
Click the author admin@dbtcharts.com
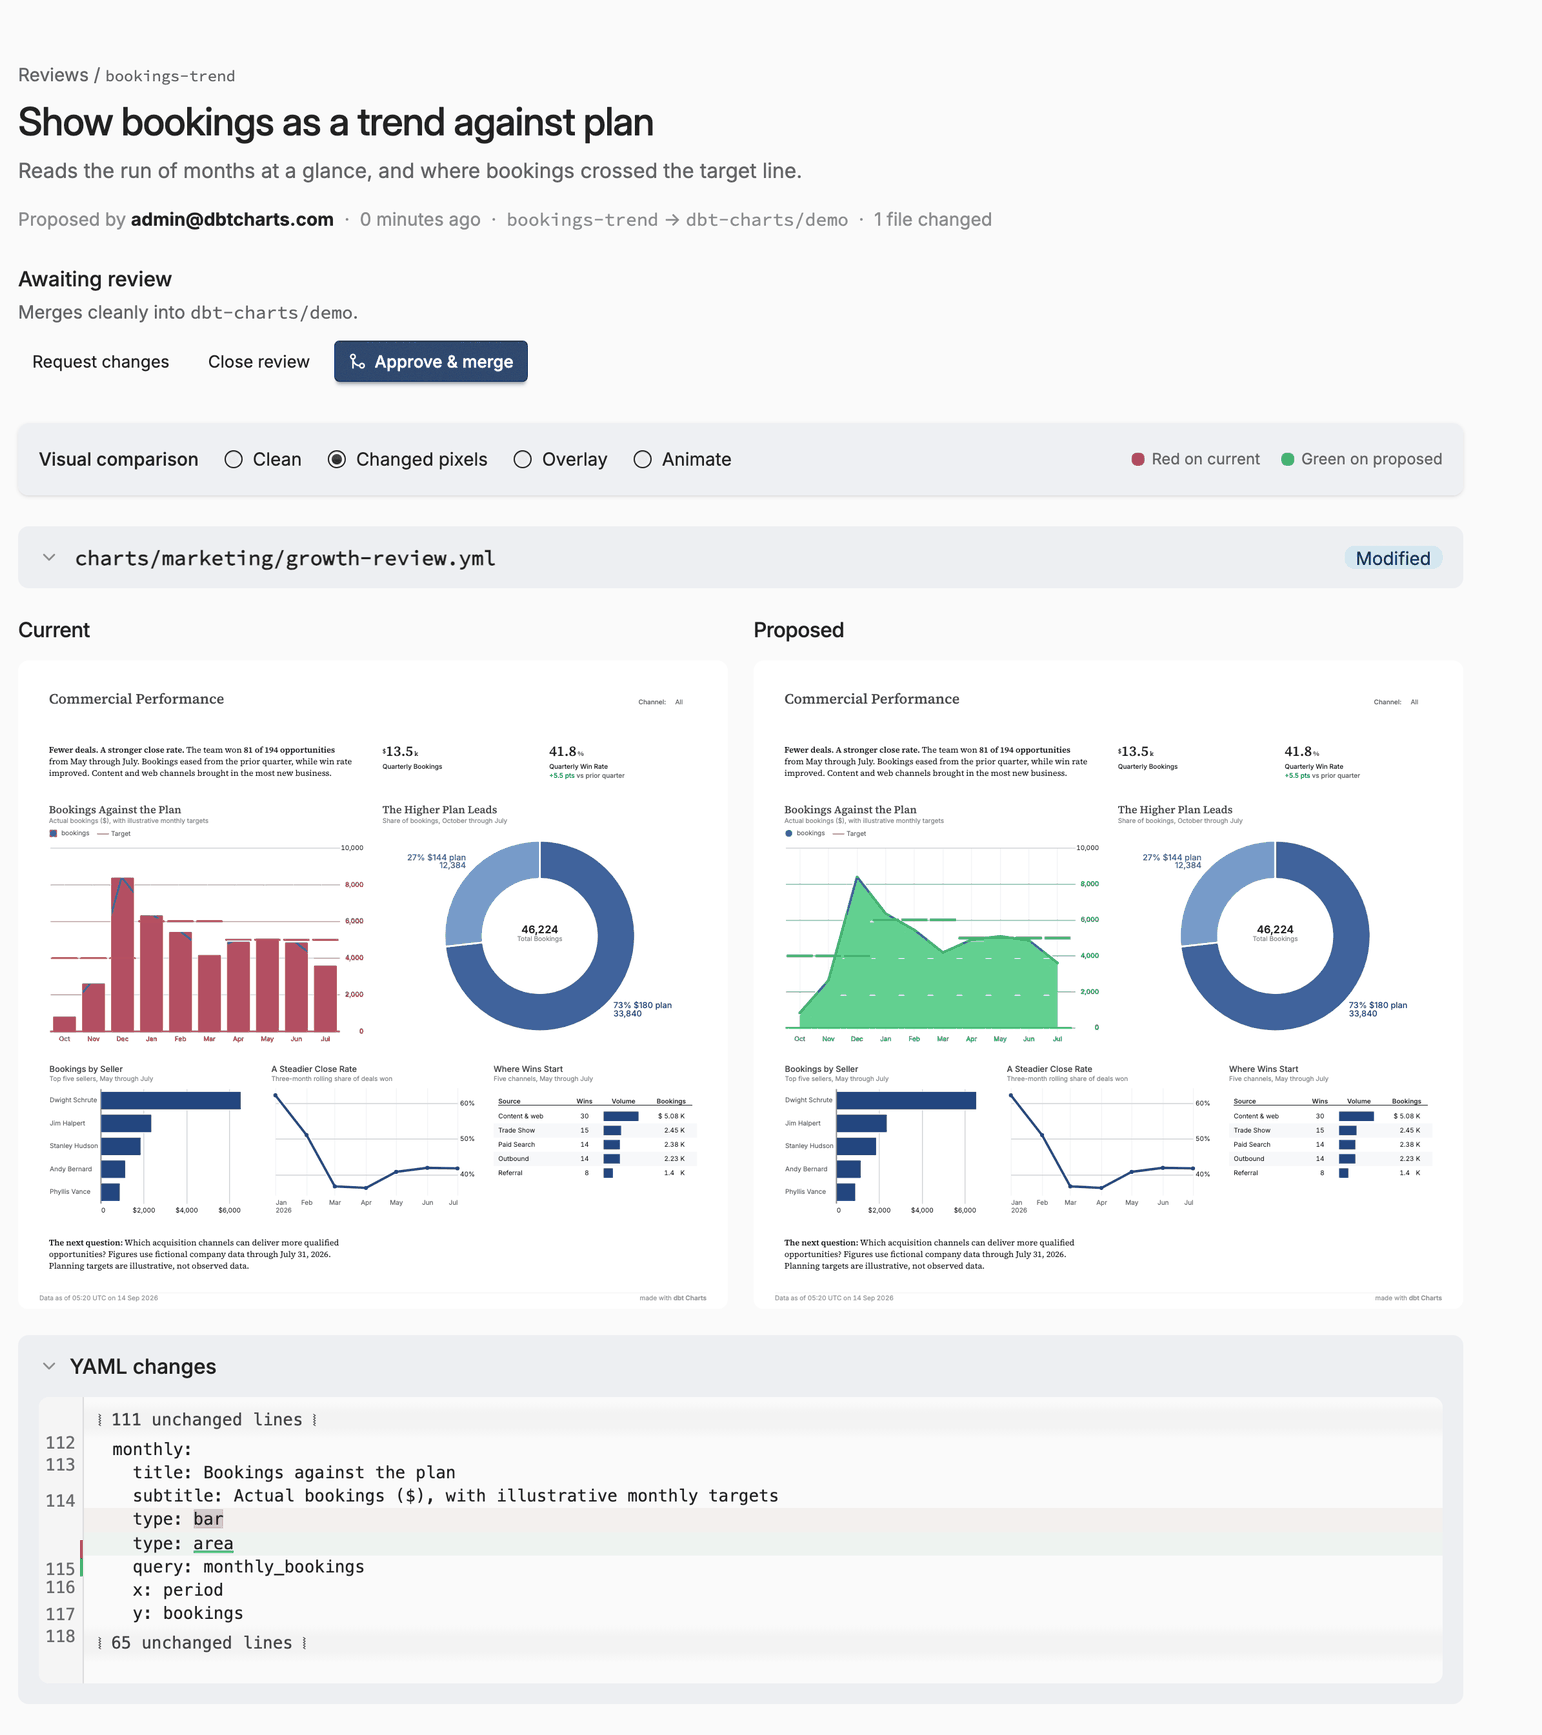click(232, 220)
